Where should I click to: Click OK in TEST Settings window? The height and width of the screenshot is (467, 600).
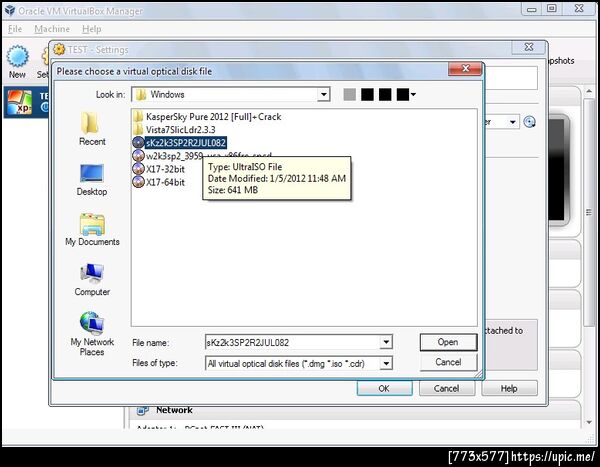[x=384, y=389]
